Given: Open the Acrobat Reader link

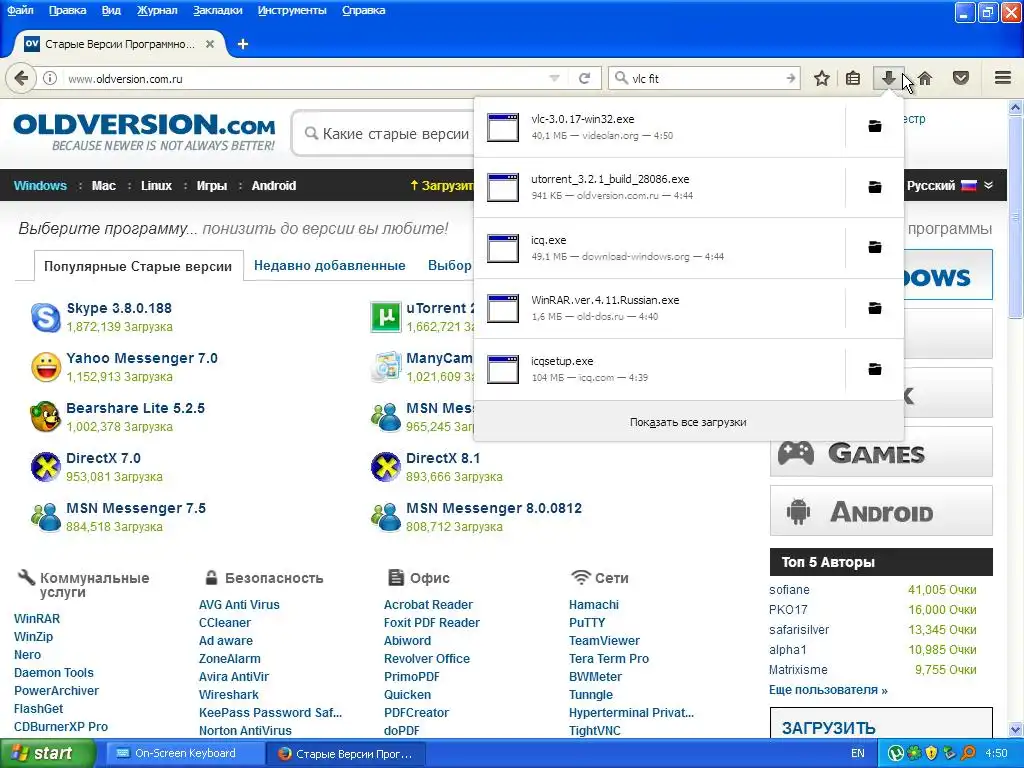Looking at the screenshot, I should [428, 605].
